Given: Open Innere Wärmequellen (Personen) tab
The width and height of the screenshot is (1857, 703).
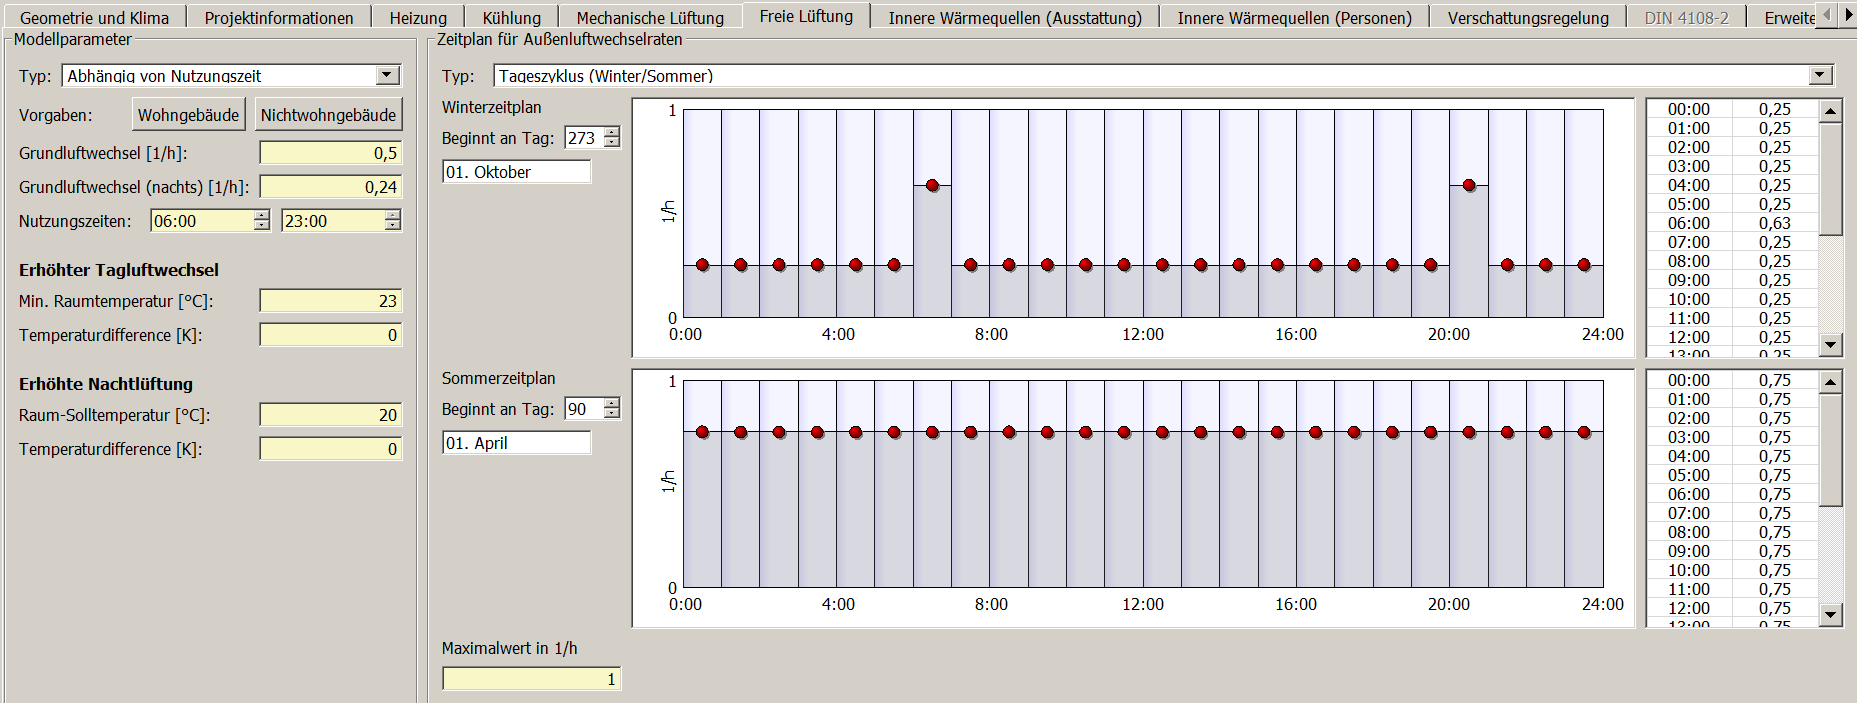Looking at the screenshot, I should (x=1295, y=18).
